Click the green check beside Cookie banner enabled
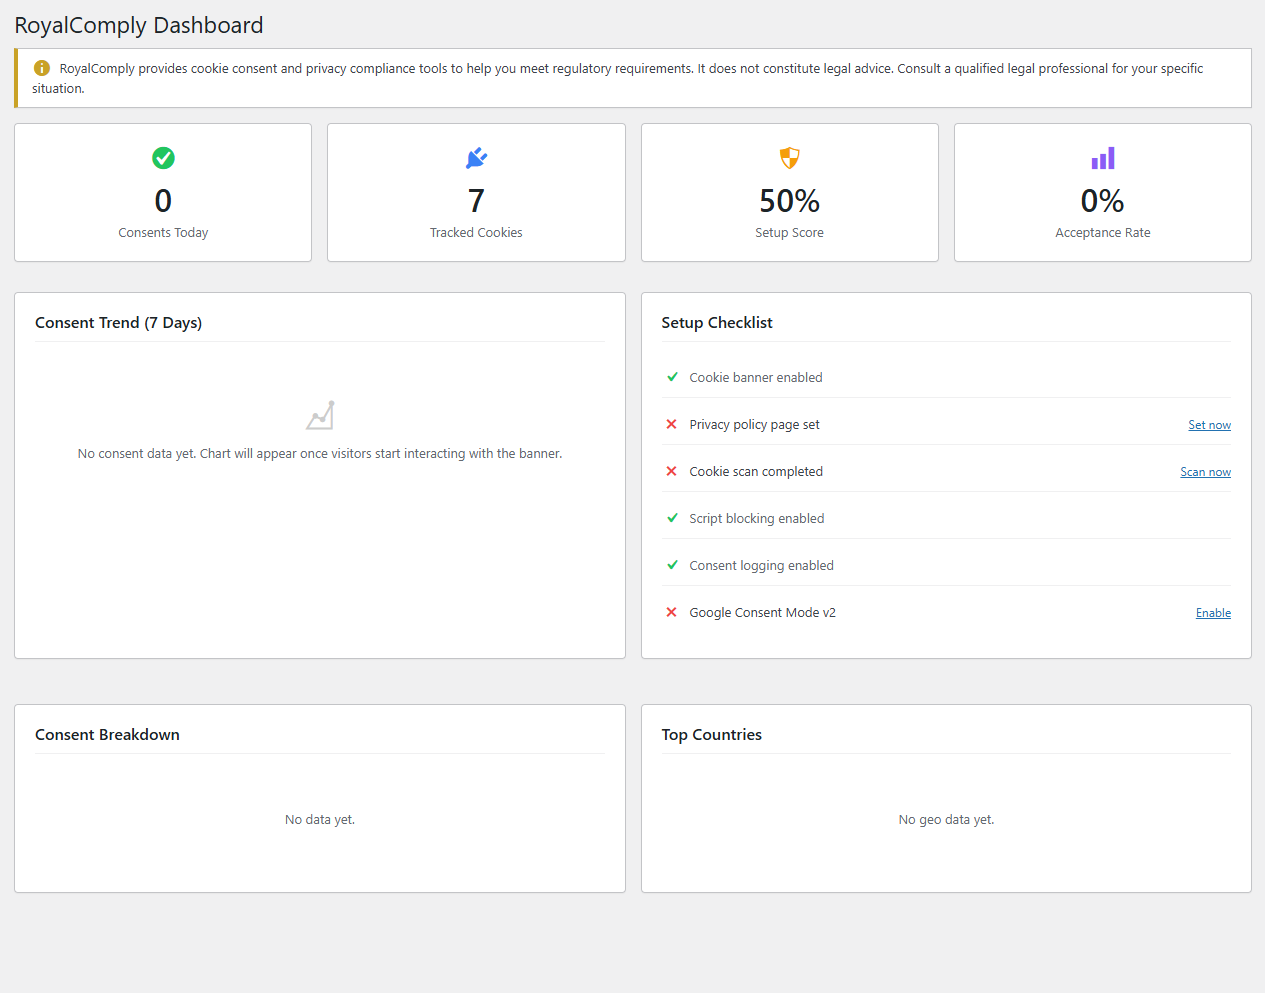The width and height of the screenshot is (1265, 993). pos(672,377)
